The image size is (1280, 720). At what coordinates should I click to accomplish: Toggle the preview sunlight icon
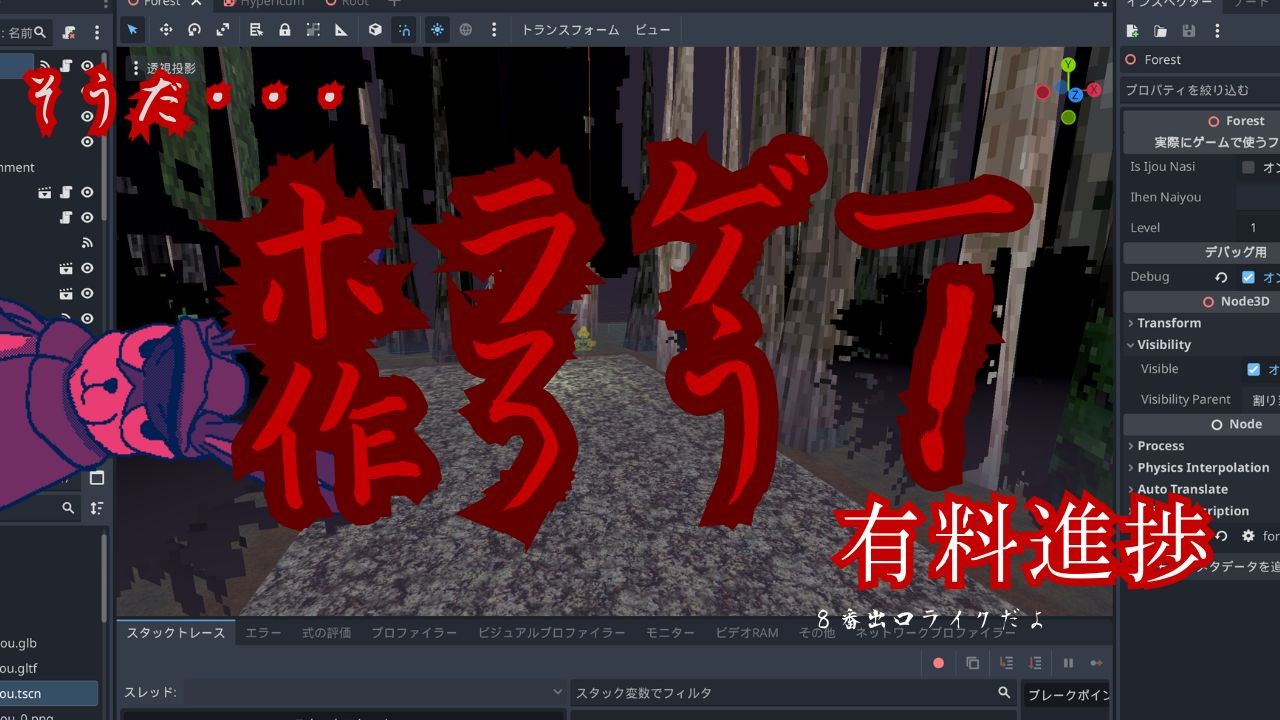[437, 29]
